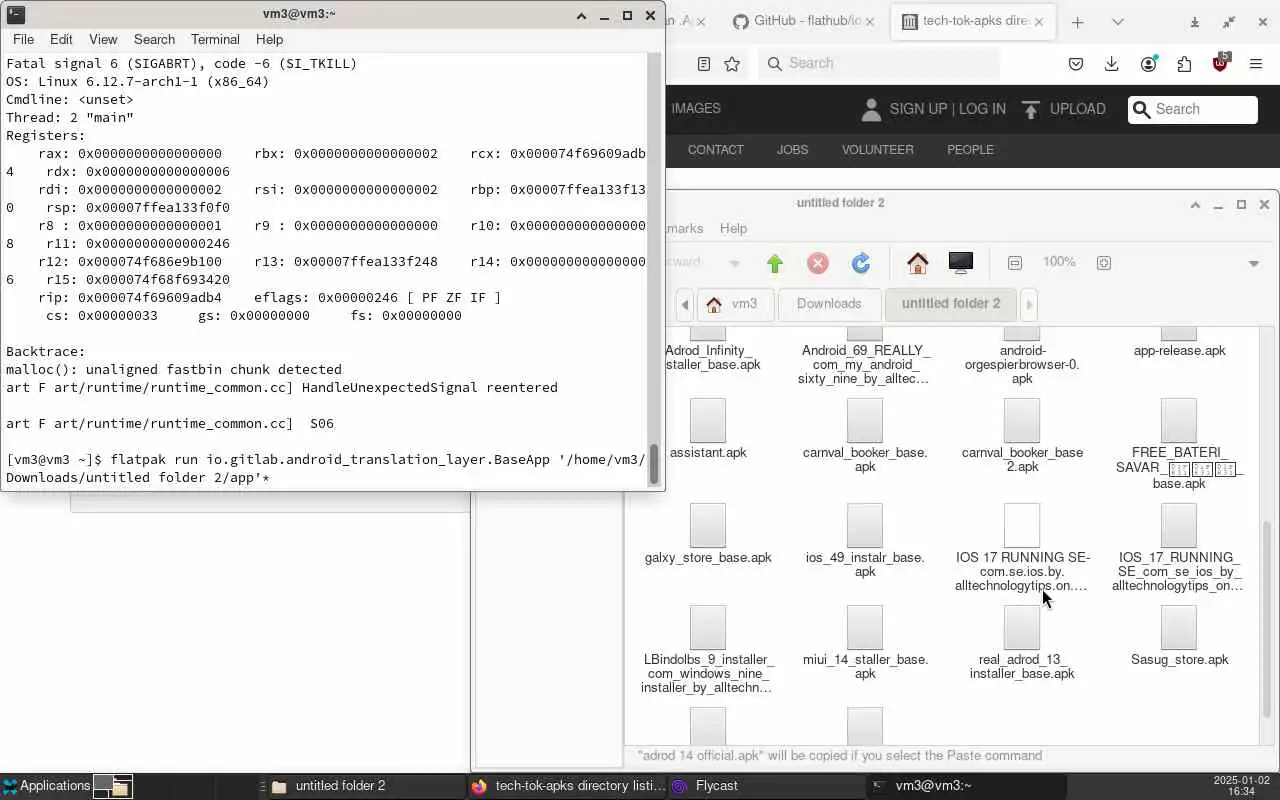This screenshot has height=800, width=1280.
Task: Zoom in the file manager icon view
Action: [1104, 263]
